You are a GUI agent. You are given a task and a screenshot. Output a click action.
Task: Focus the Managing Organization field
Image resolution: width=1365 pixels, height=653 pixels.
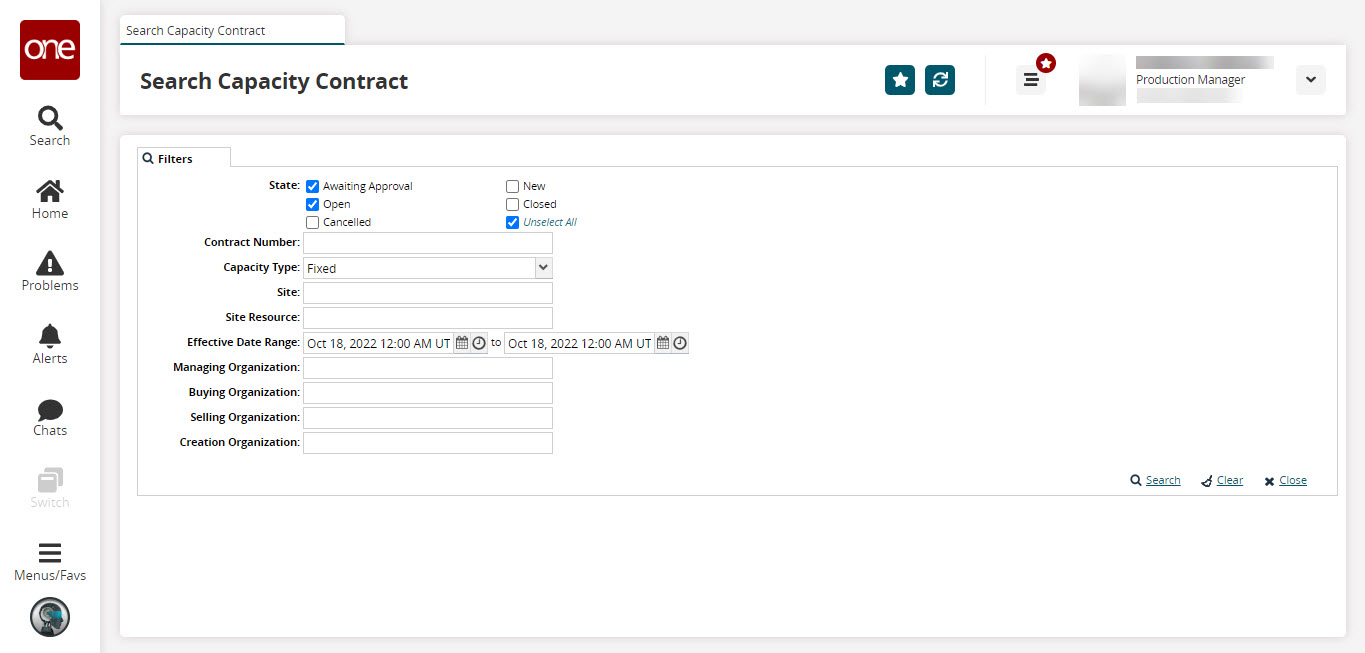point(428,368)
